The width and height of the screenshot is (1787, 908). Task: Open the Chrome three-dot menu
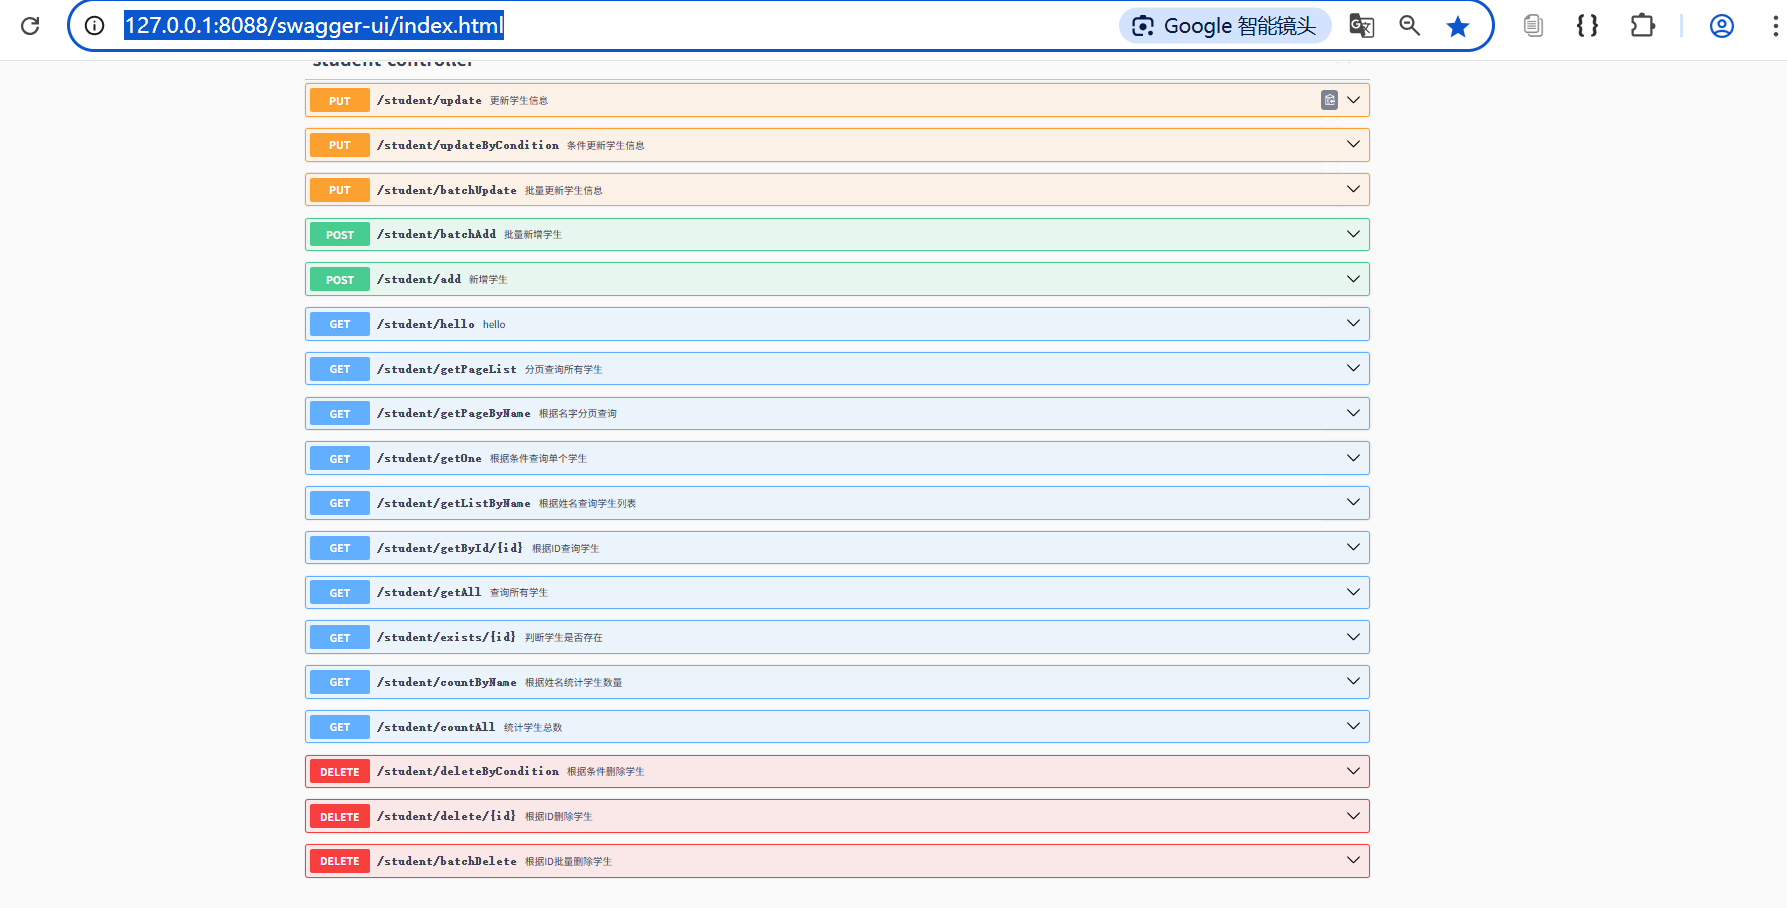(x=1775, y=26)
